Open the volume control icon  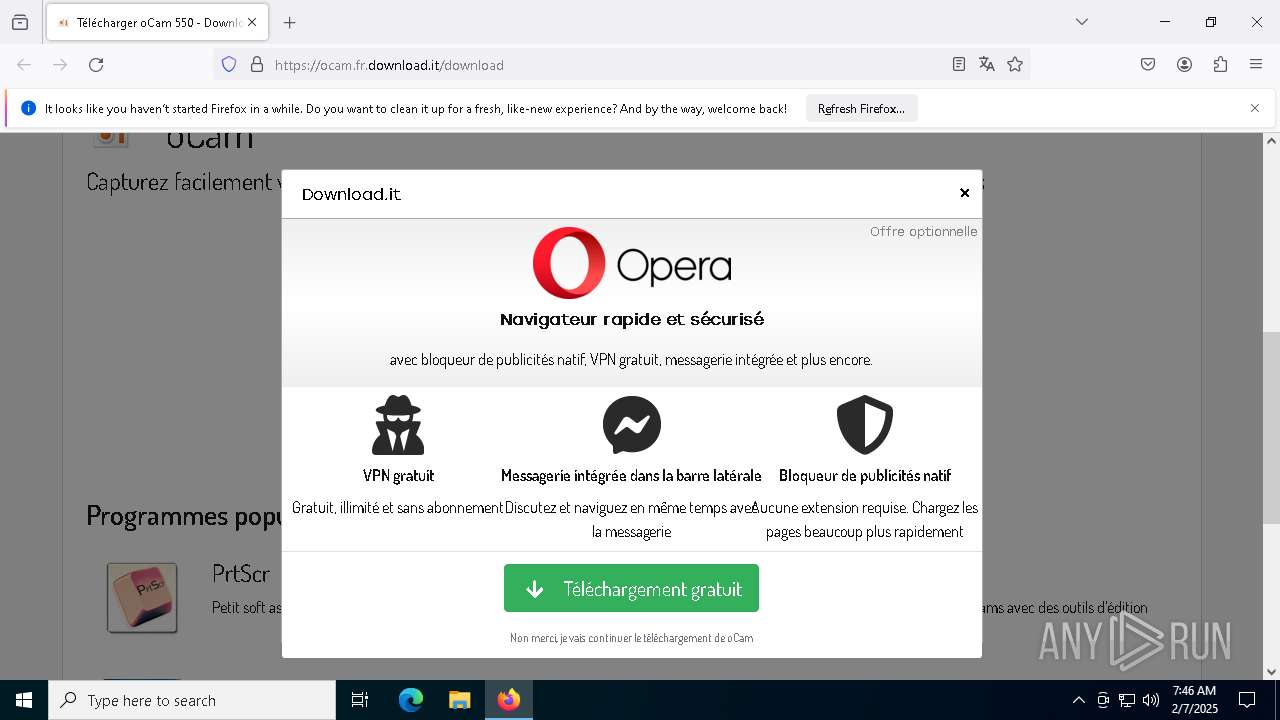tap(1151, 700)
